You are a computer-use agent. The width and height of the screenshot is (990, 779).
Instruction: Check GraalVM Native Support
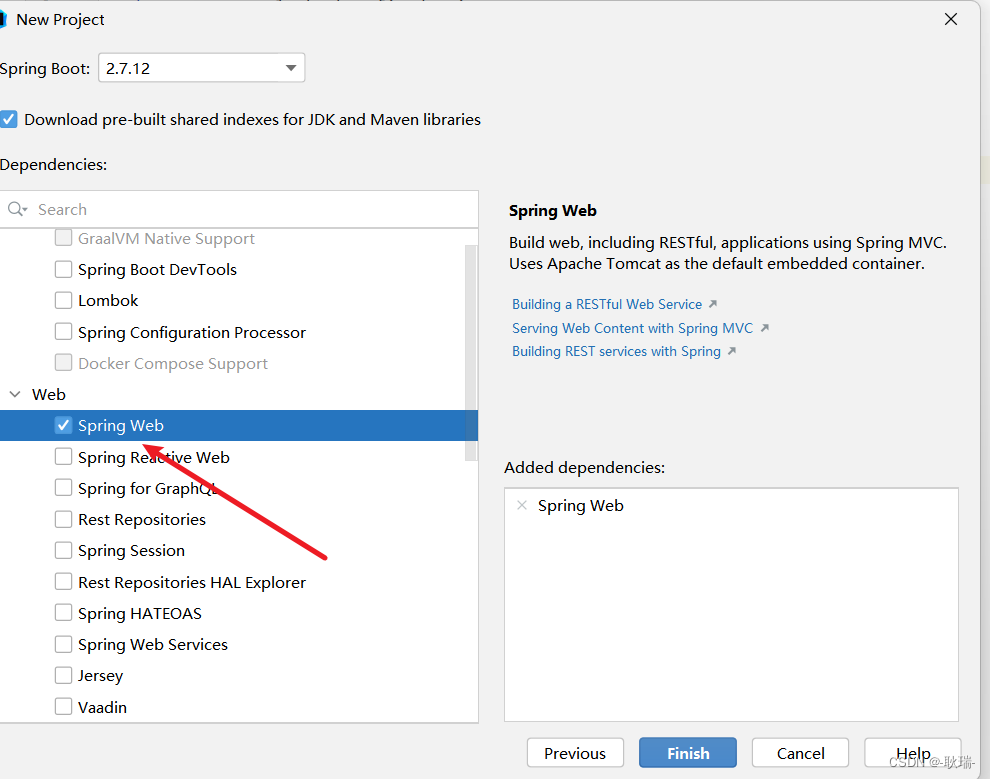point(63,238)
